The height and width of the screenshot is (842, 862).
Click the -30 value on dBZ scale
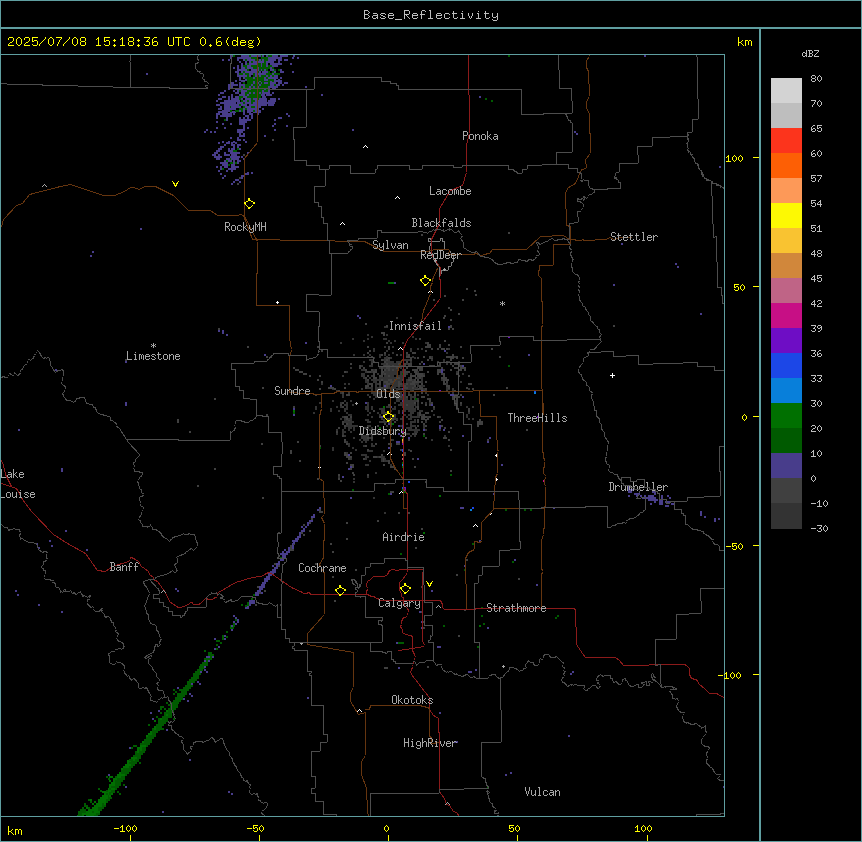tap(819, 528)
